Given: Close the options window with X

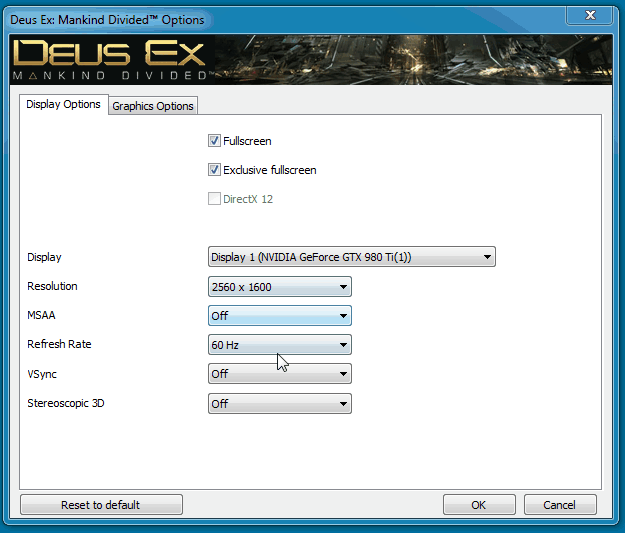Looking at the screenshot, I should tap(590, 16).
